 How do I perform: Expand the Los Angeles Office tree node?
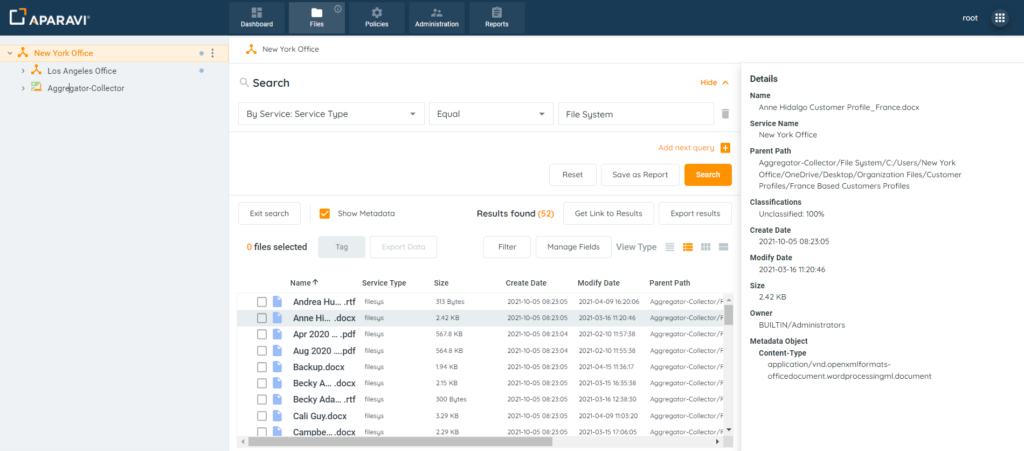coord(23,71)
